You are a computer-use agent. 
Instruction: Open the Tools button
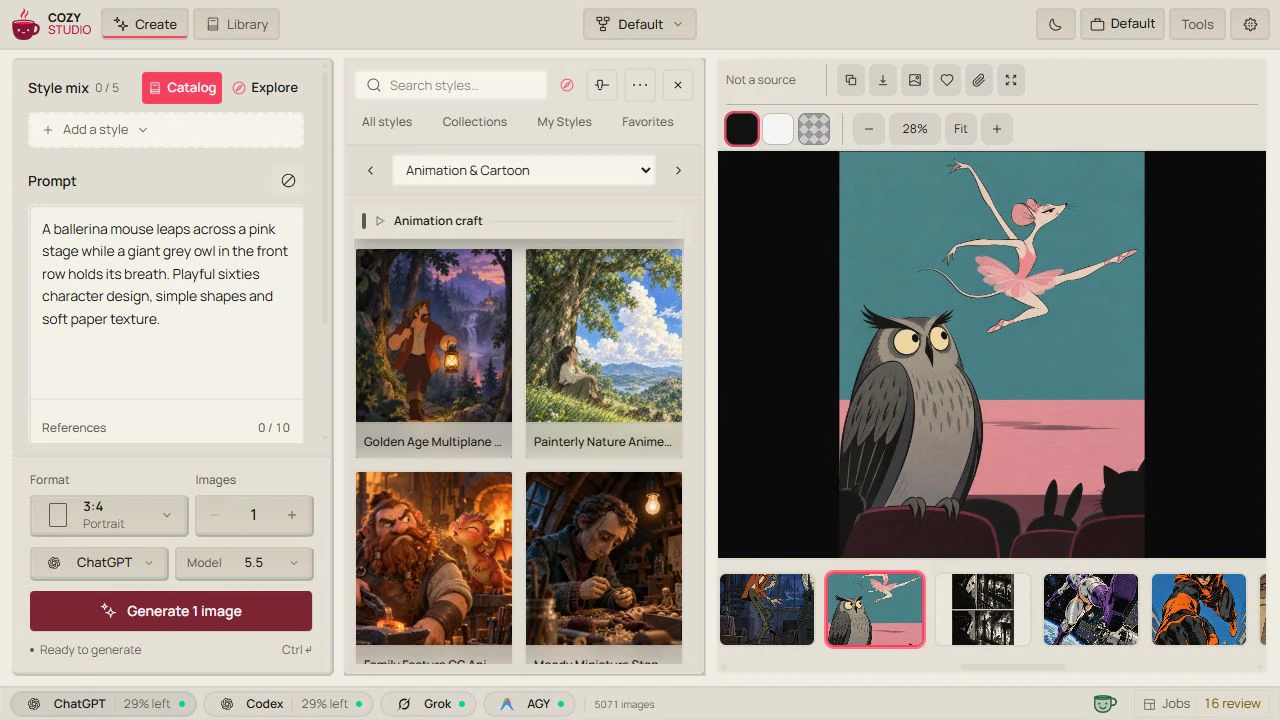click(x=1197, y=24)
